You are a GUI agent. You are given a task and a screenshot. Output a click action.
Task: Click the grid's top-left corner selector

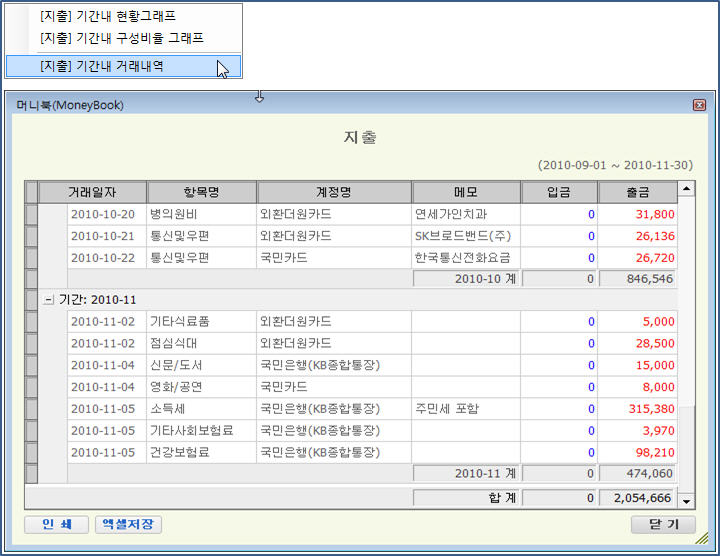pos(31,192)
